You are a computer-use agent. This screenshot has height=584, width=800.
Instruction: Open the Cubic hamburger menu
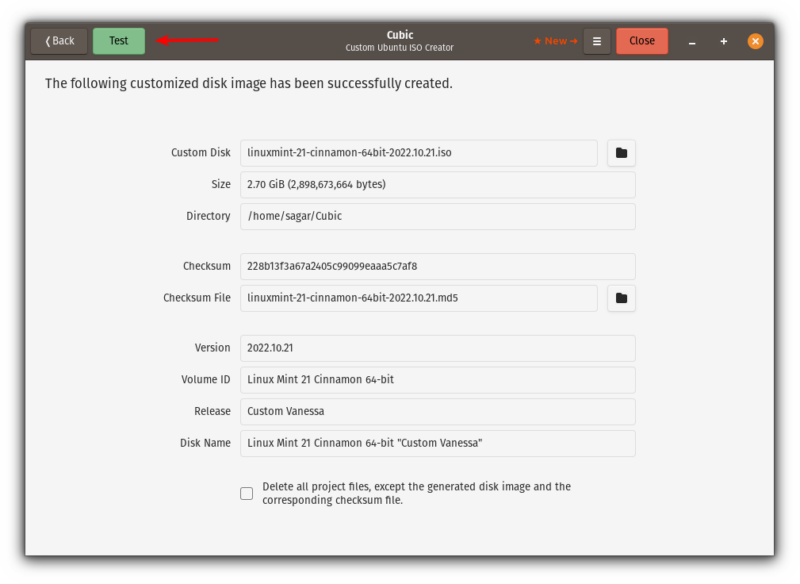(x=596, y=41)
